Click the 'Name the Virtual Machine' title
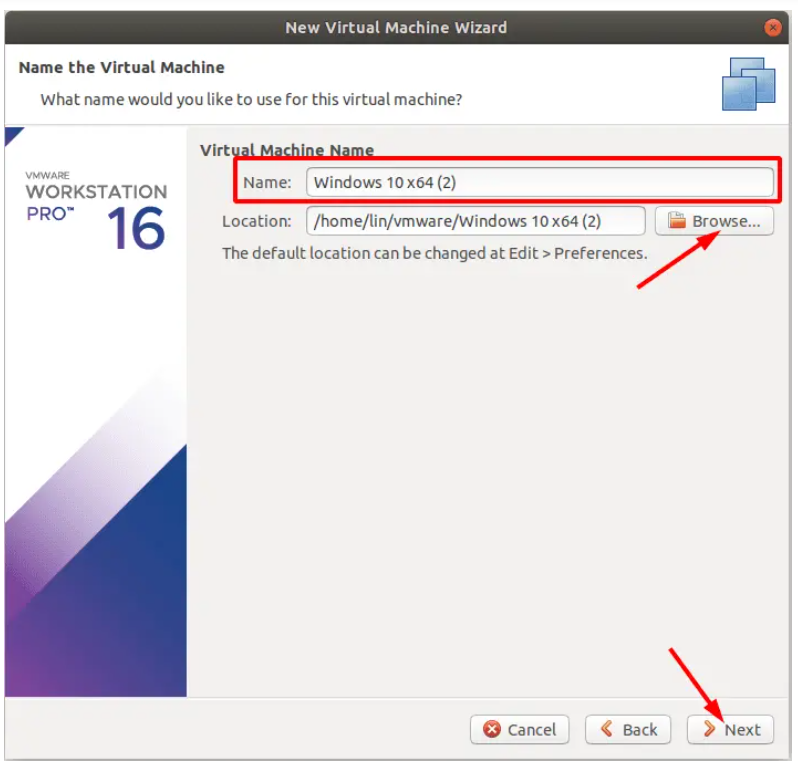Screen dimensions: 798x764 (122, 67)
